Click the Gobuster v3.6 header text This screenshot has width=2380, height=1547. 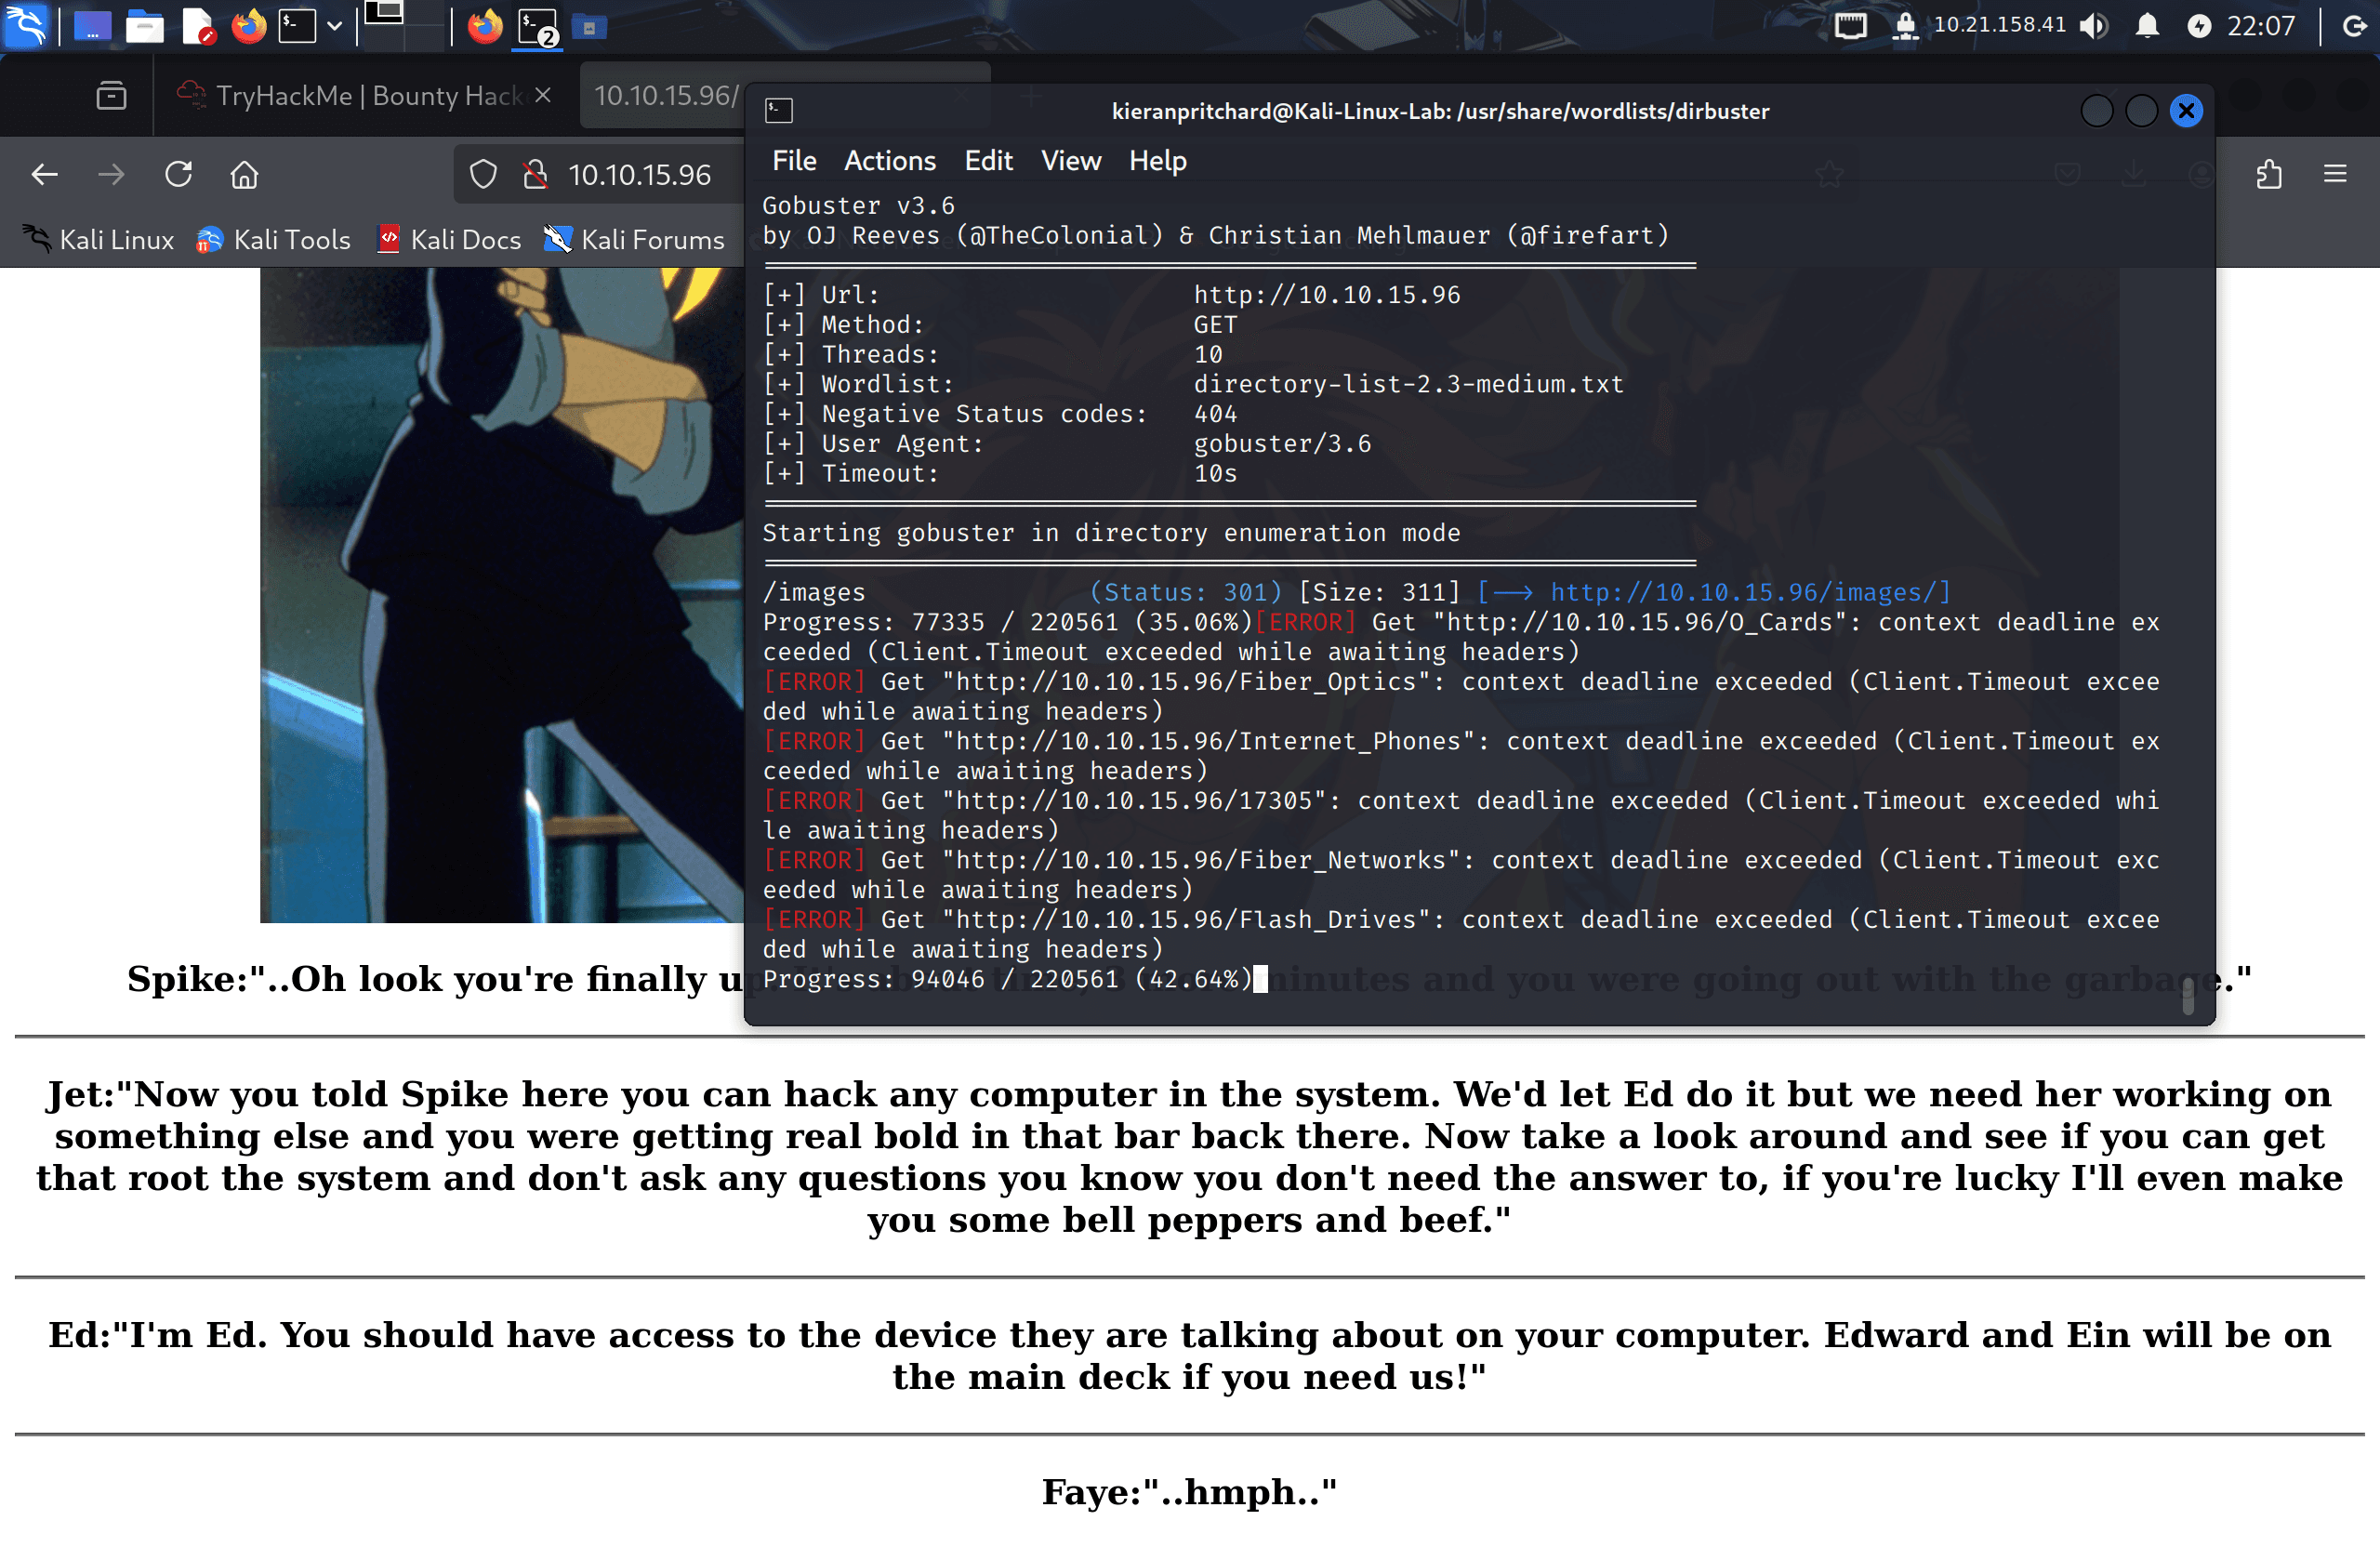pos(858,206)
